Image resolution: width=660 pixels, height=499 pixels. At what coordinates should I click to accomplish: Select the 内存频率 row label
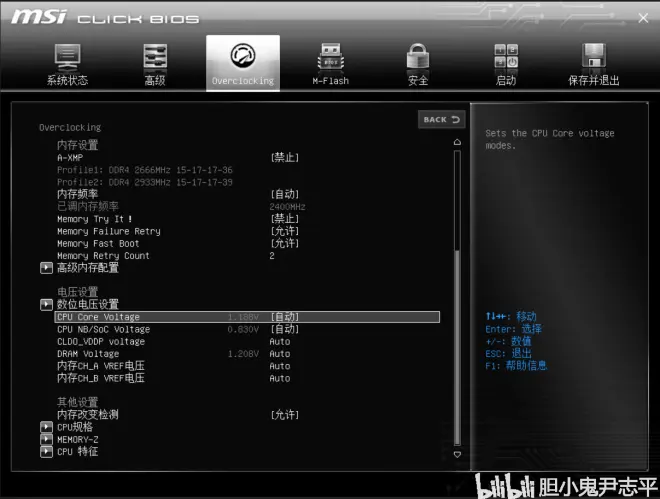77,194
